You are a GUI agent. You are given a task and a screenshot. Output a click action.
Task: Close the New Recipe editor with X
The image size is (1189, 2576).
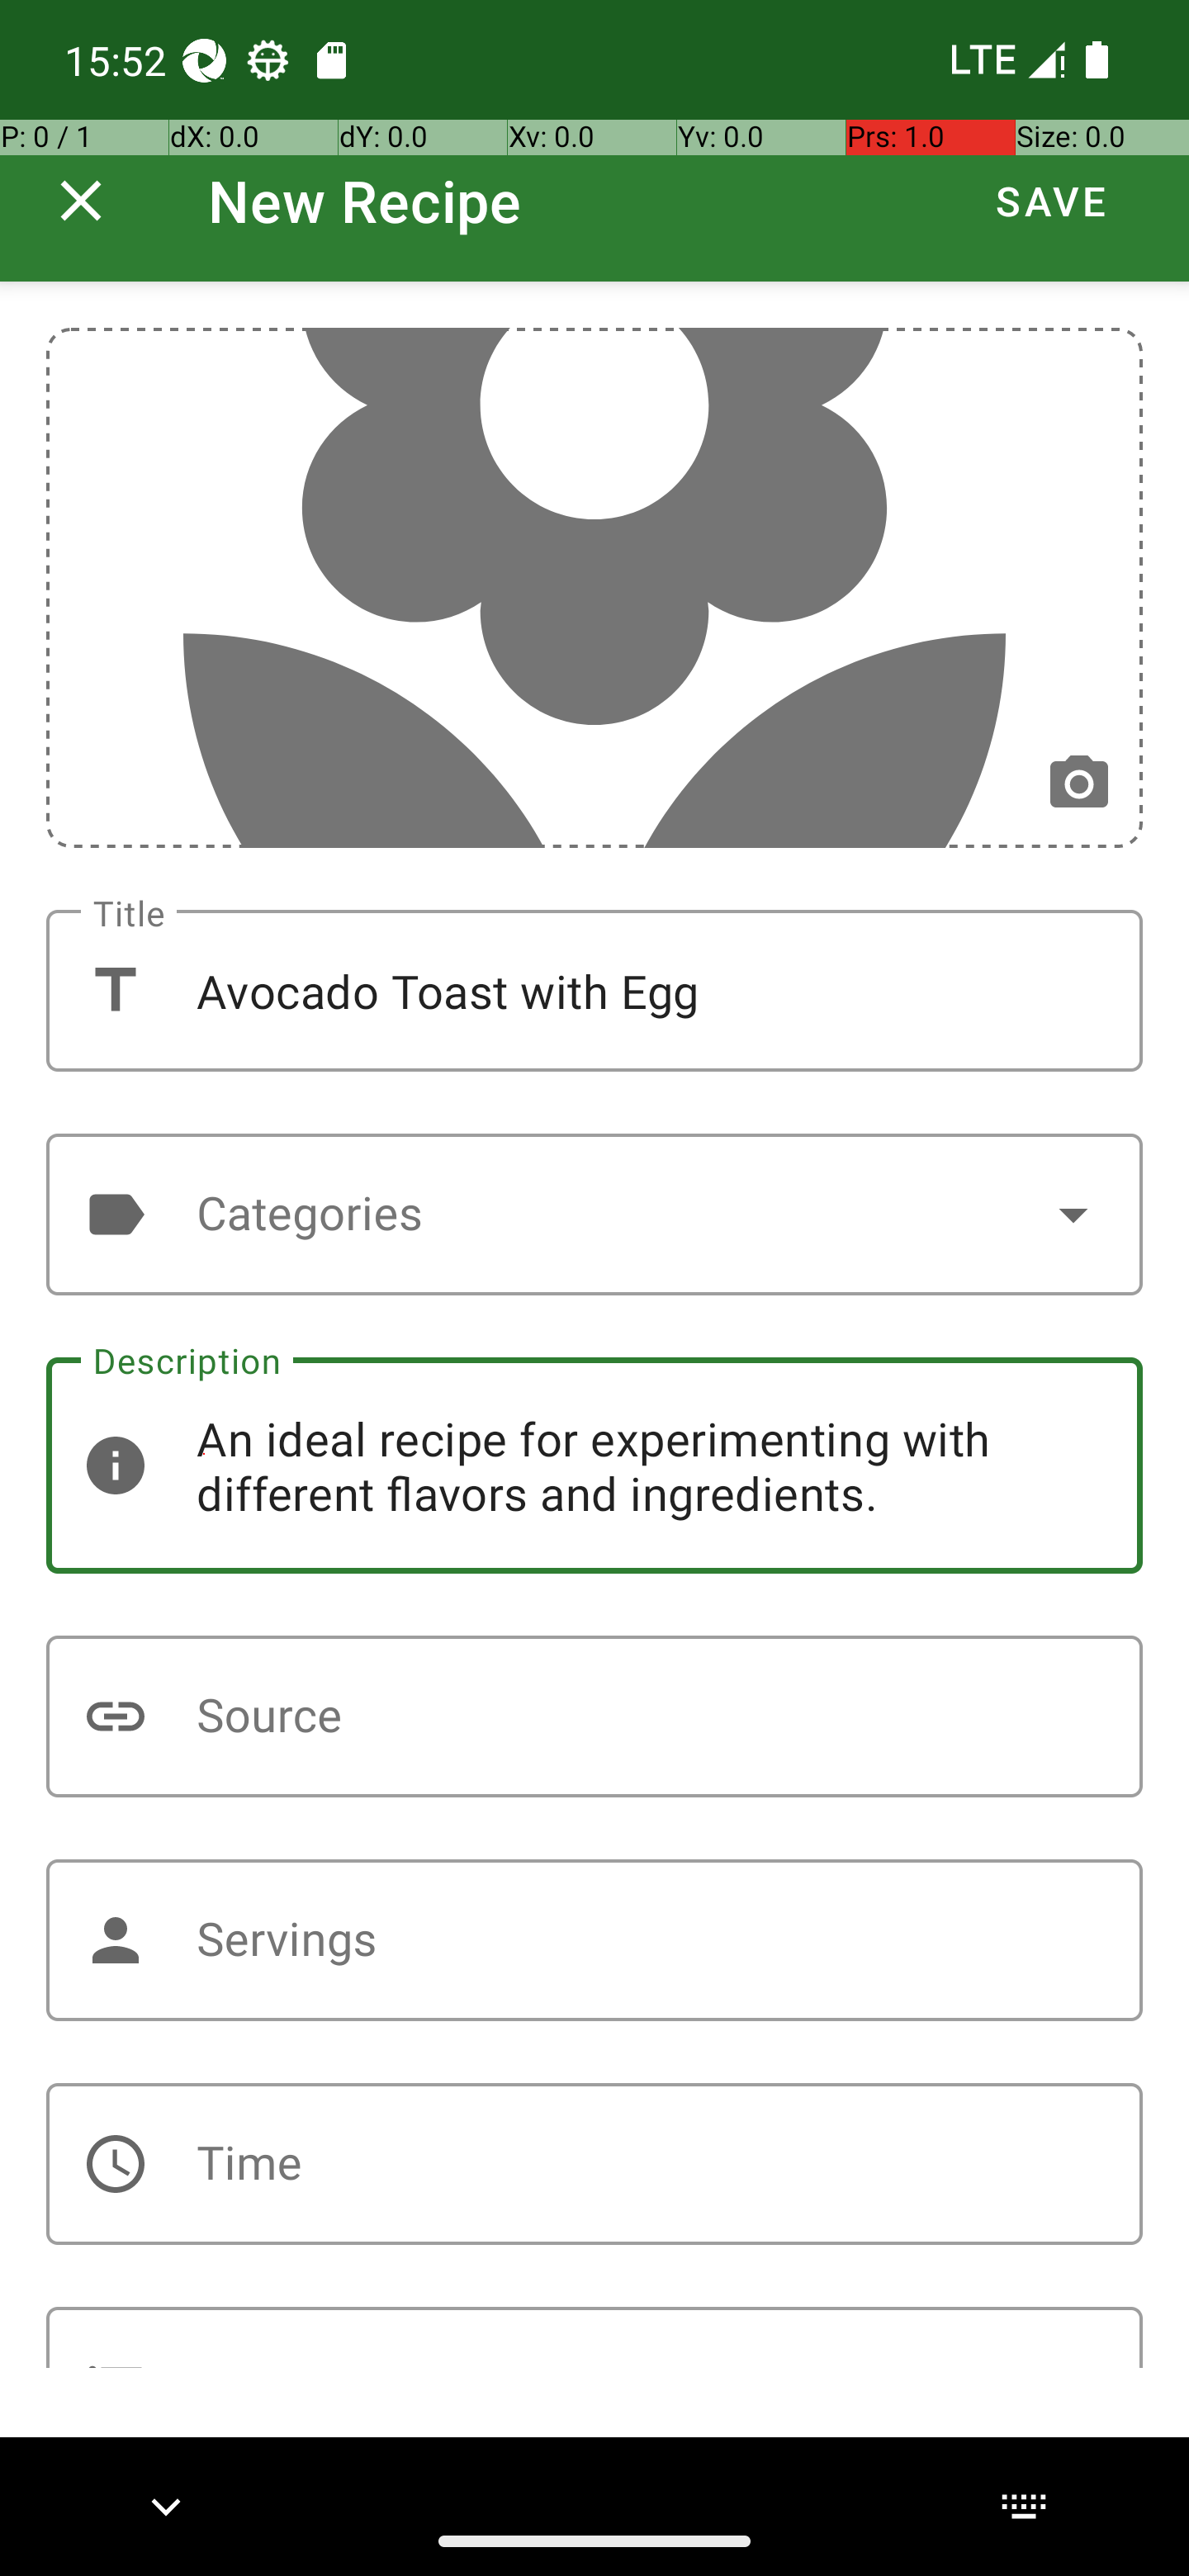tap(81, 201)
